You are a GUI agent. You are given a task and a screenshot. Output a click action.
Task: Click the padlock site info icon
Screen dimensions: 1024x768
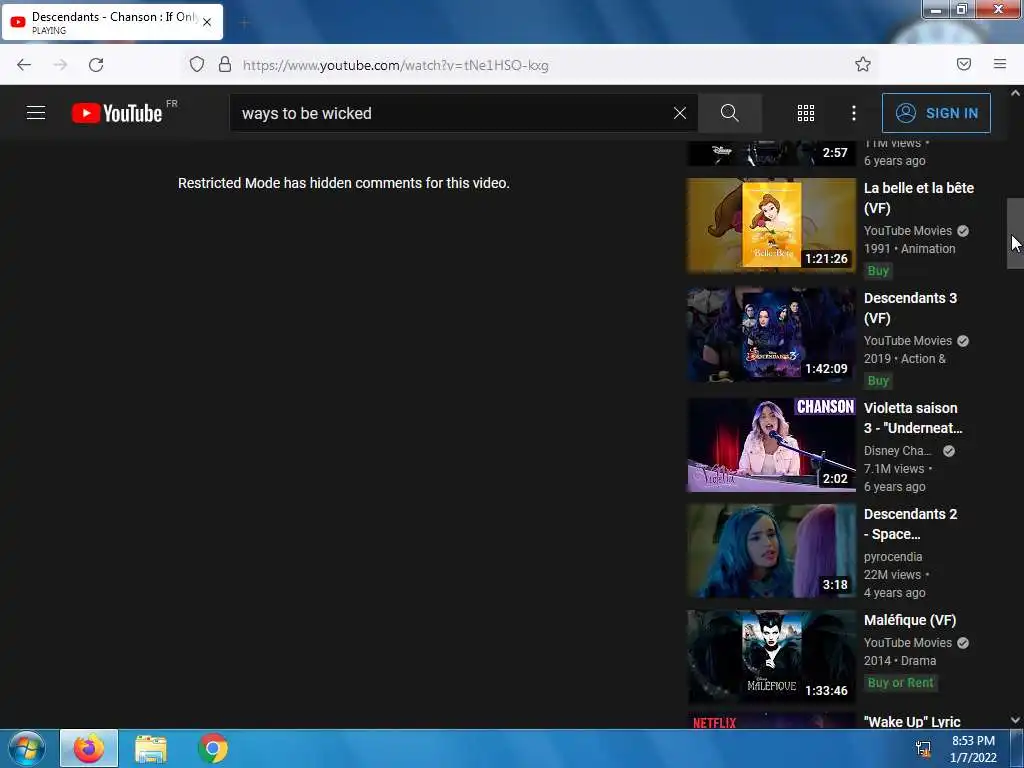pyautogui.click(x=225, y=64)
